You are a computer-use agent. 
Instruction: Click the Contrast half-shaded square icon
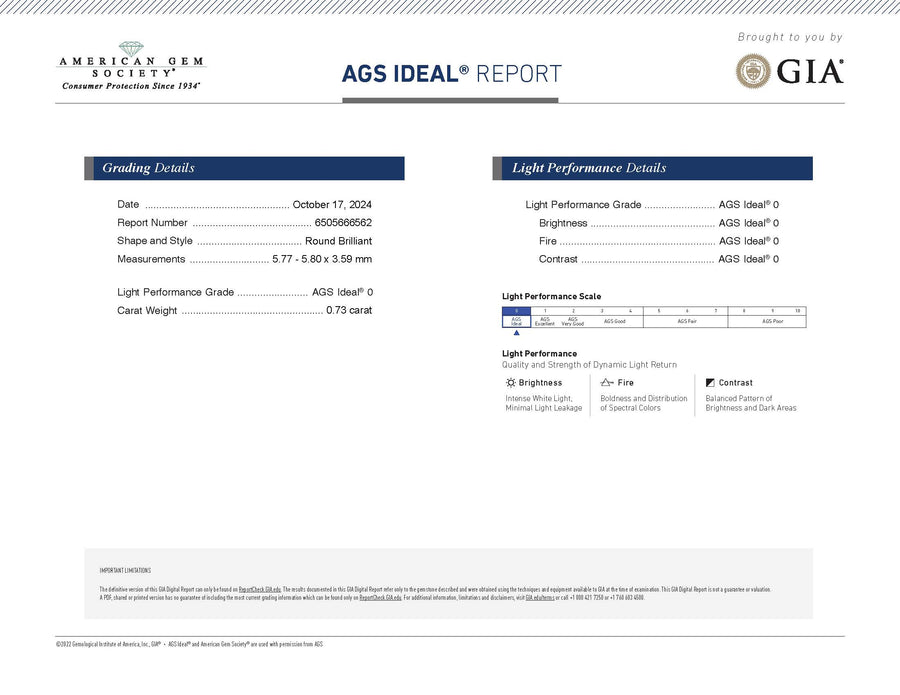point(710,383)
